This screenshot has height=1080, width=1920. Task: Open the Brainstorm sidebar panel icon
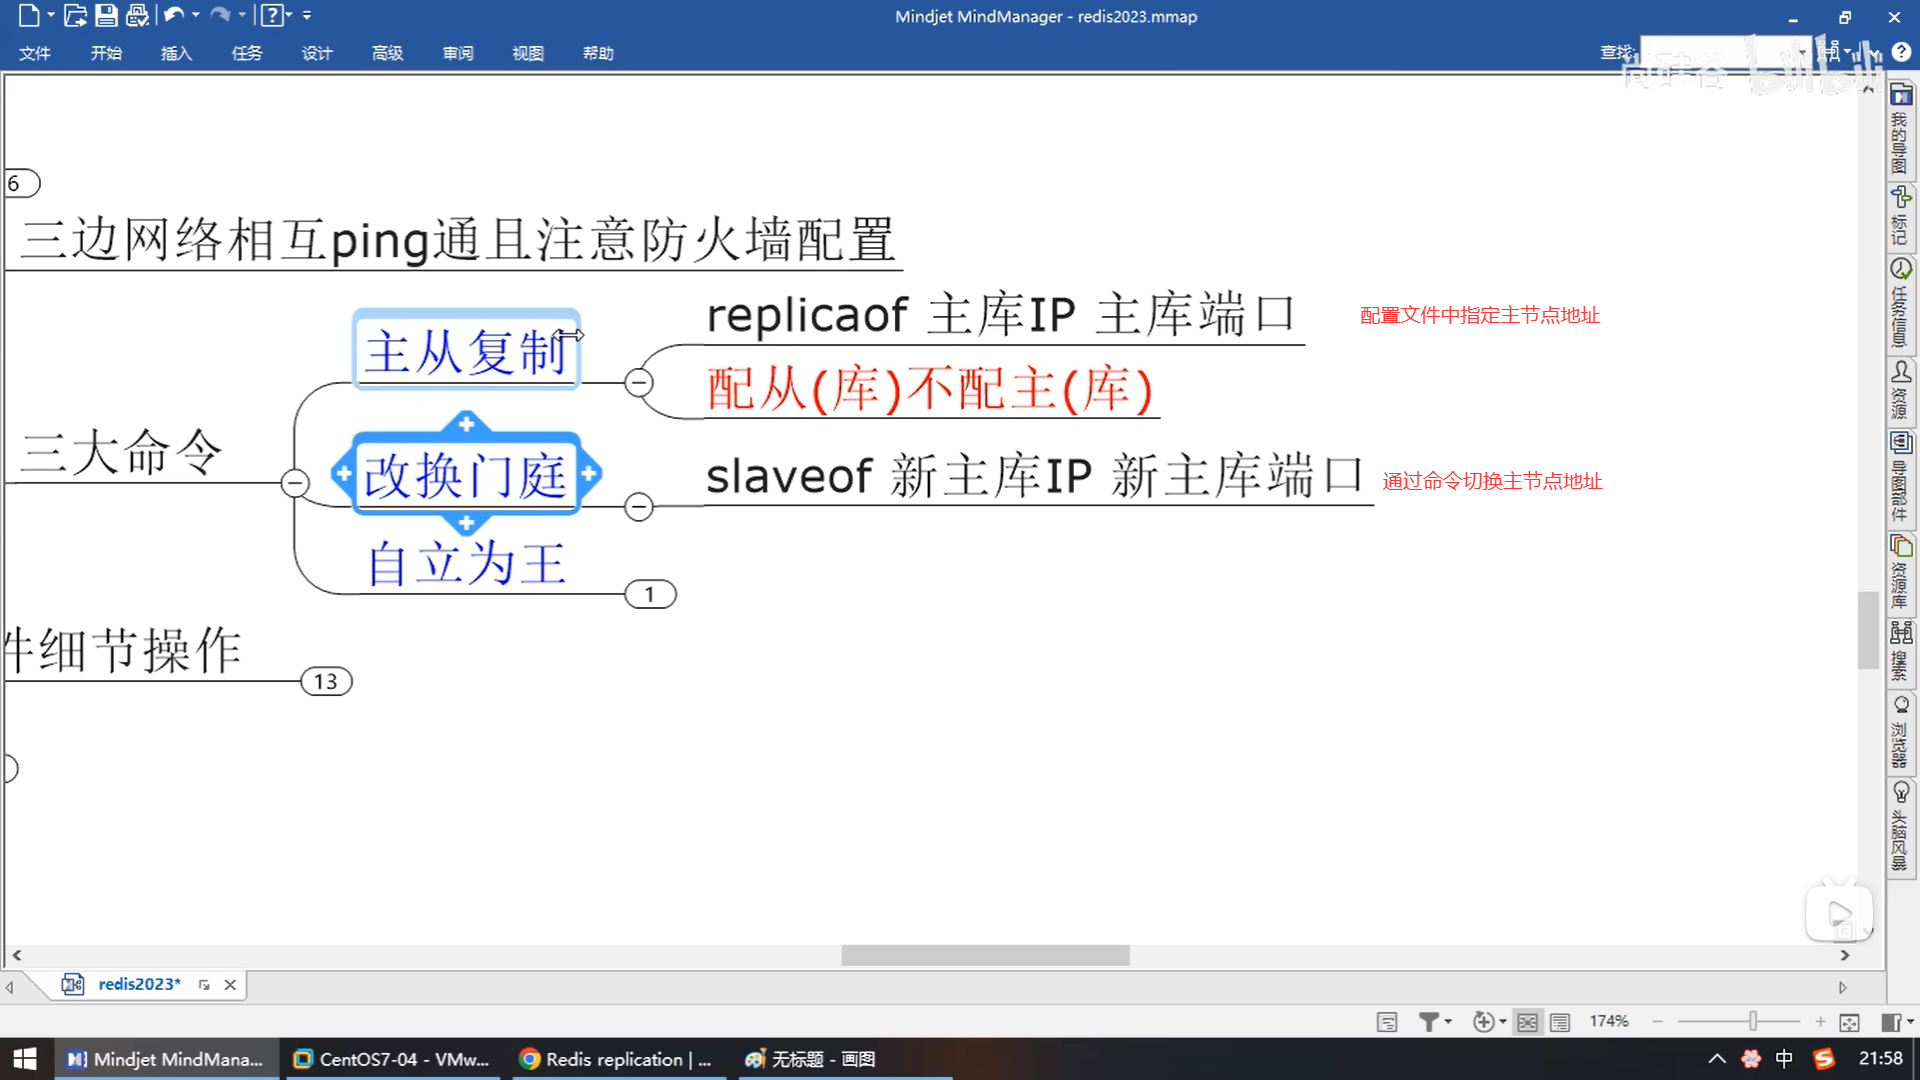click(x=1901, y=793)
